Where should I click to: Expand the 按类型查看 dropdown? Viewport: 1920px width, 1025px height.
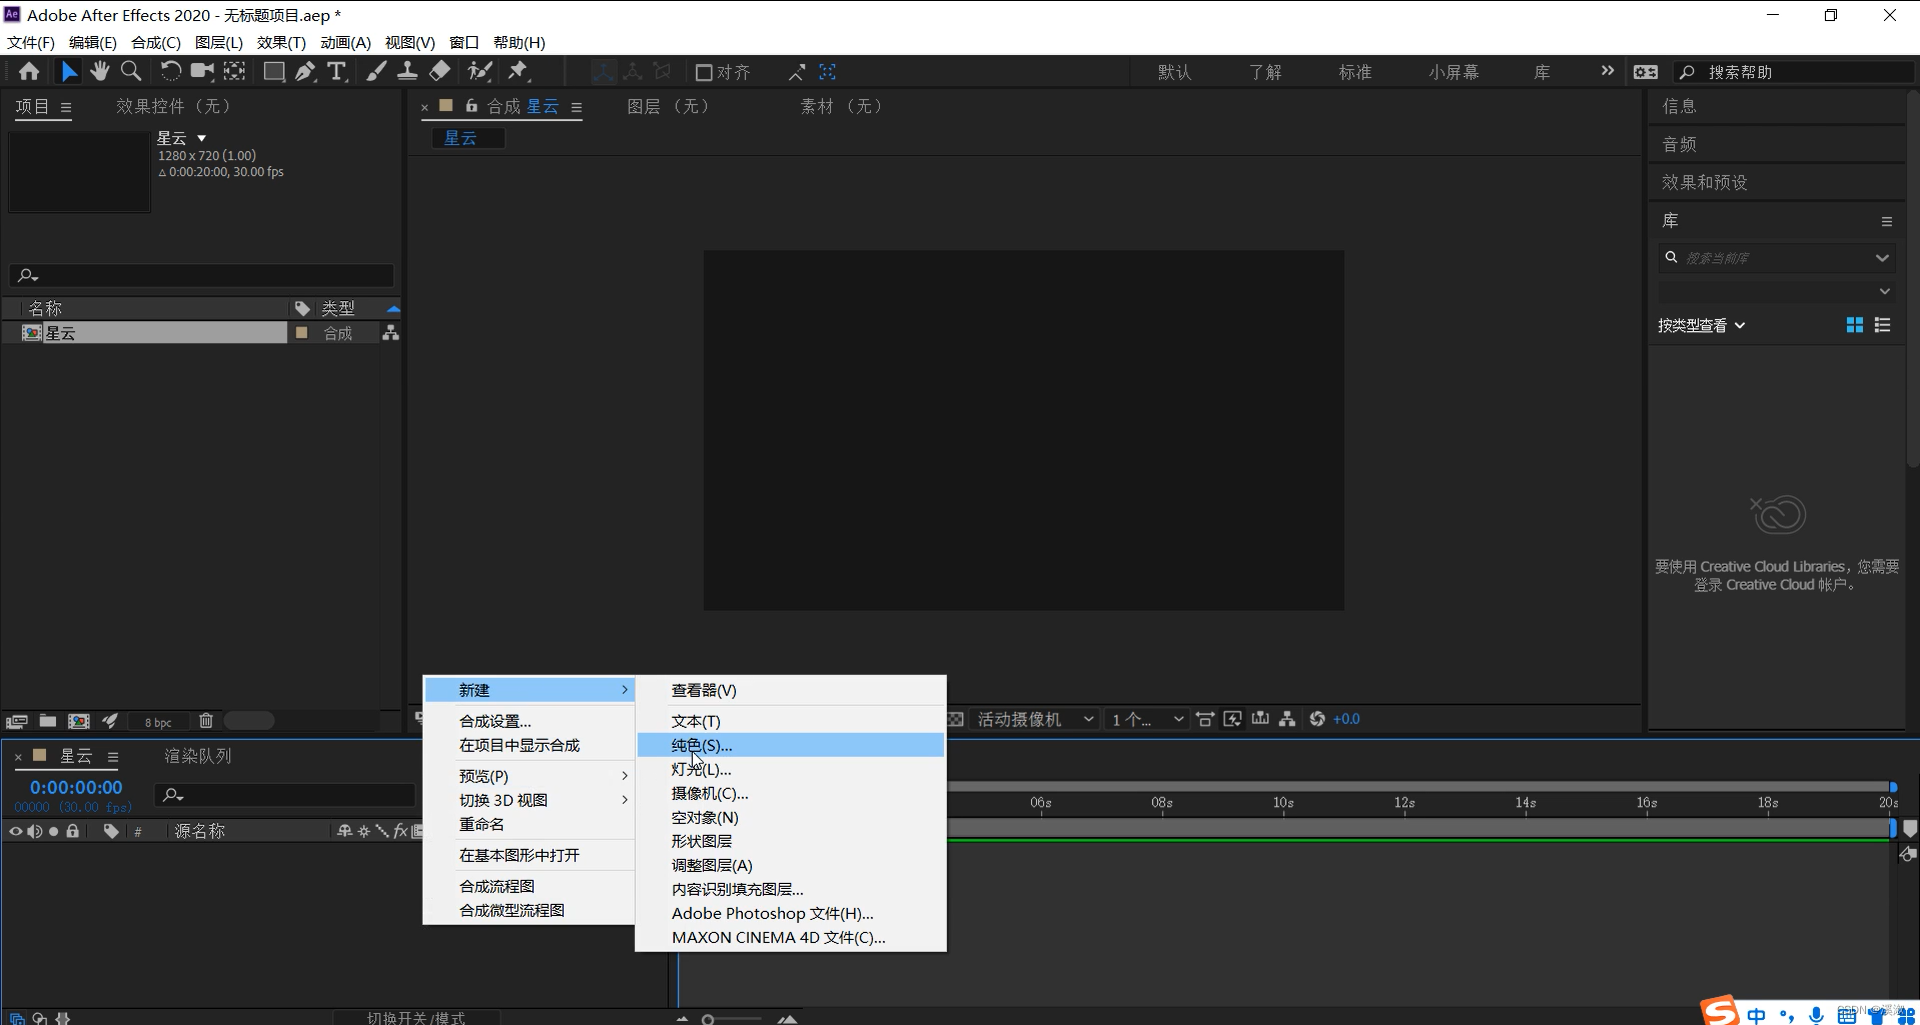click(1701, 326)
